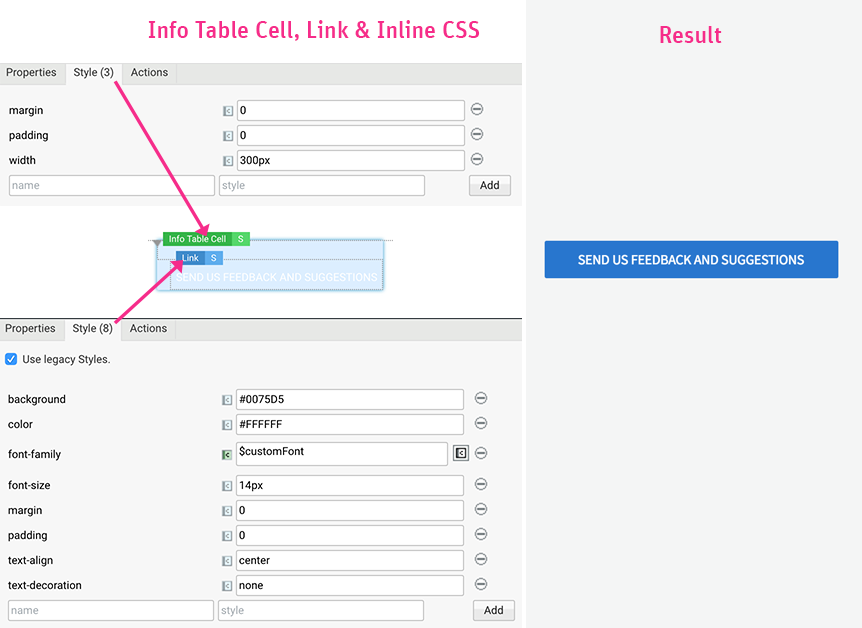Remove the font-size style row
862x628 pixels.
point(481,485)
